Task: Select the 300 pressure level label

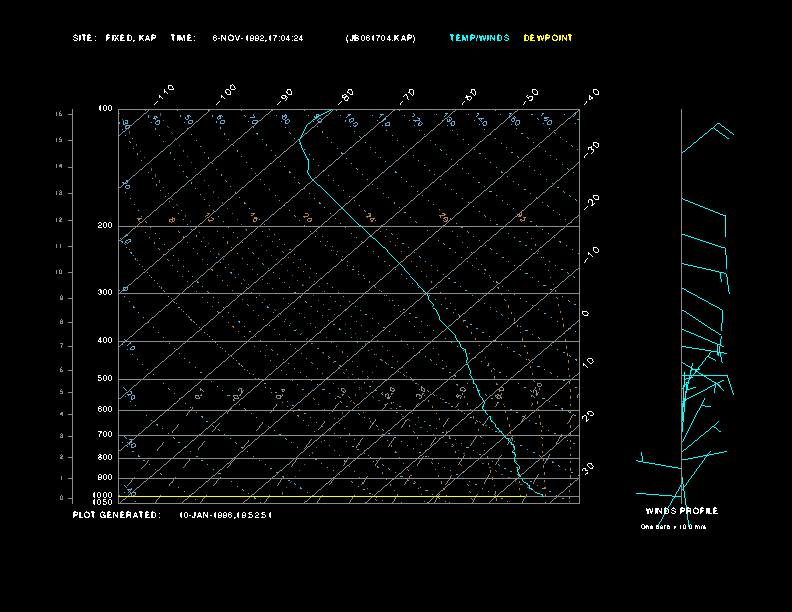Action: pyautogui.click(x=104, y=293)
